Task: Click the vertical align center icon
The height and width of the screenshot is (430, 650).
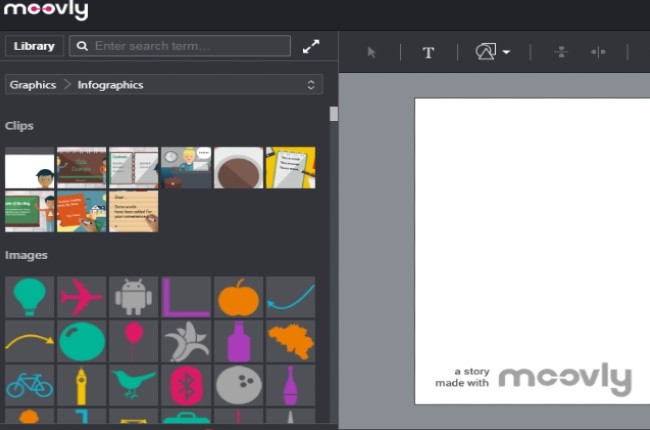Action: click(x=561, y=52)
